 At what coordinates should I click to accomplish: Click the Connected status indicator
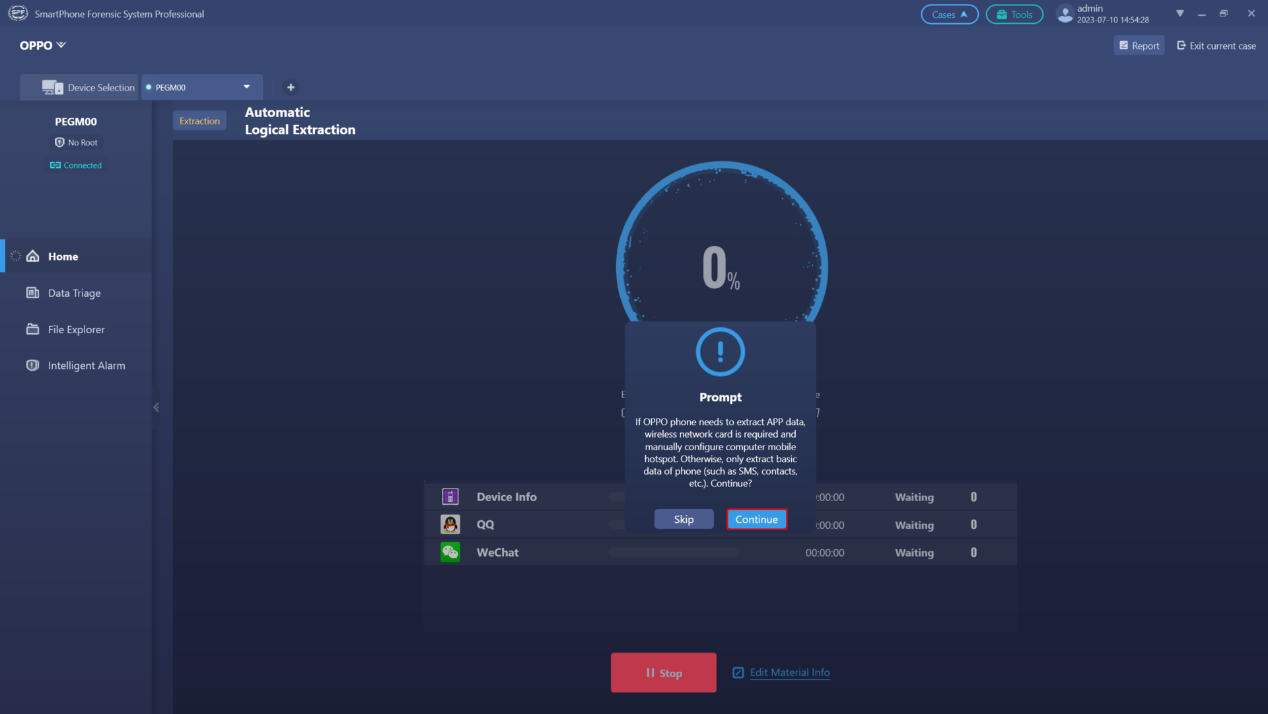[76, 165]
